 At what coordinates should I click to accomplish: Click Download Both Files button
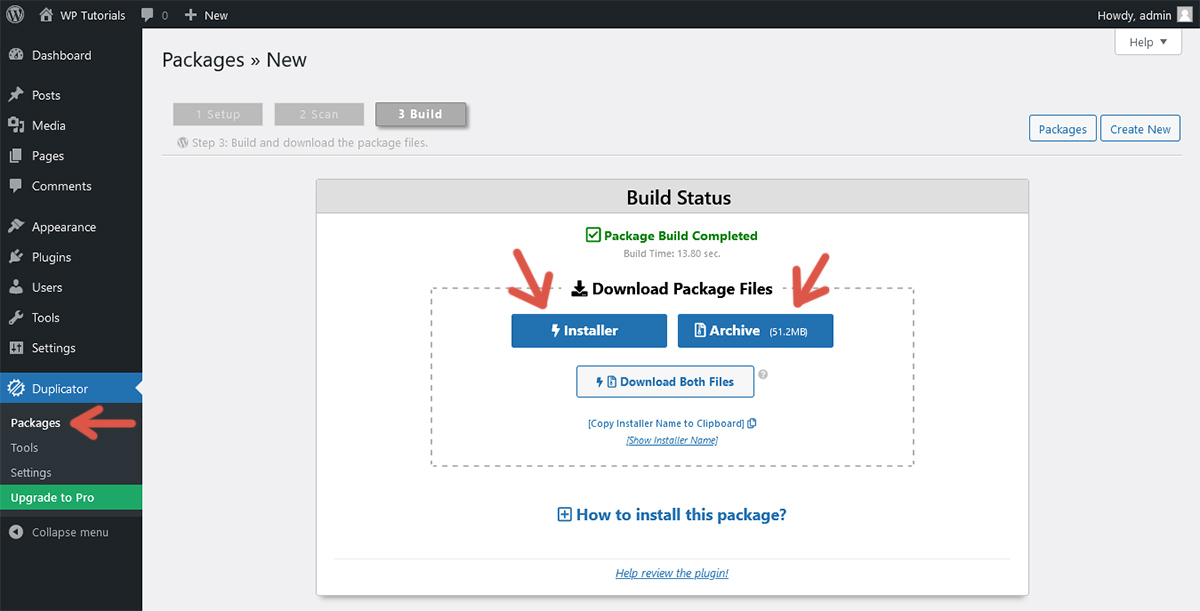tap(665, 382)
